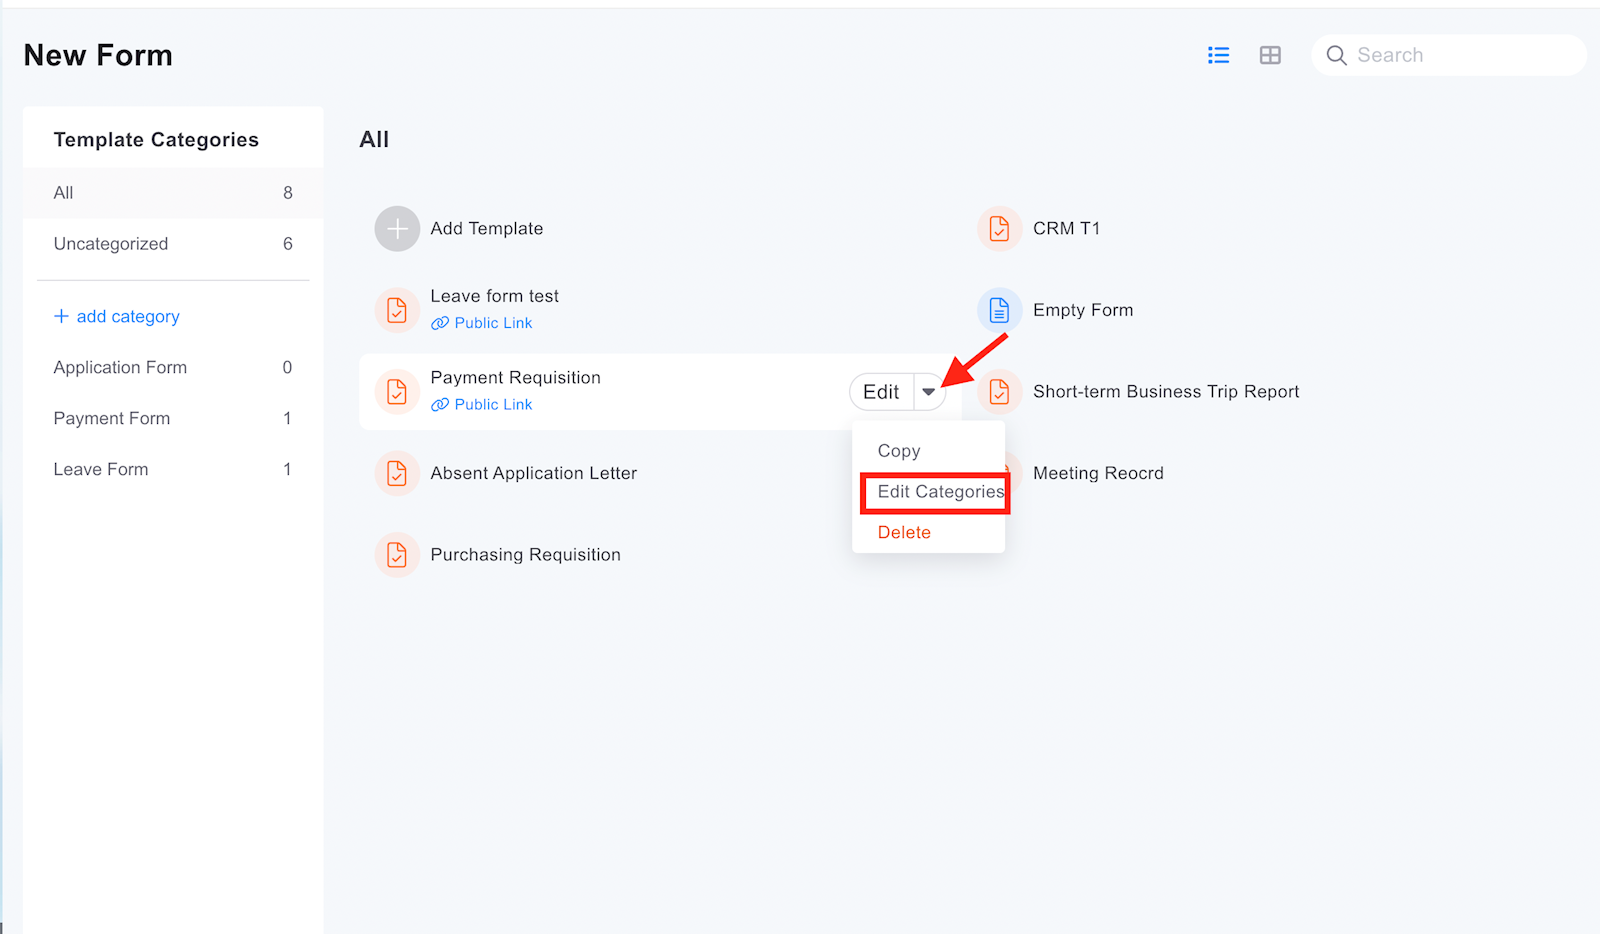Click the Short-term Business Trip Report icon
Viewport: 1600px width, 934px height.
[x=999, y=392]
